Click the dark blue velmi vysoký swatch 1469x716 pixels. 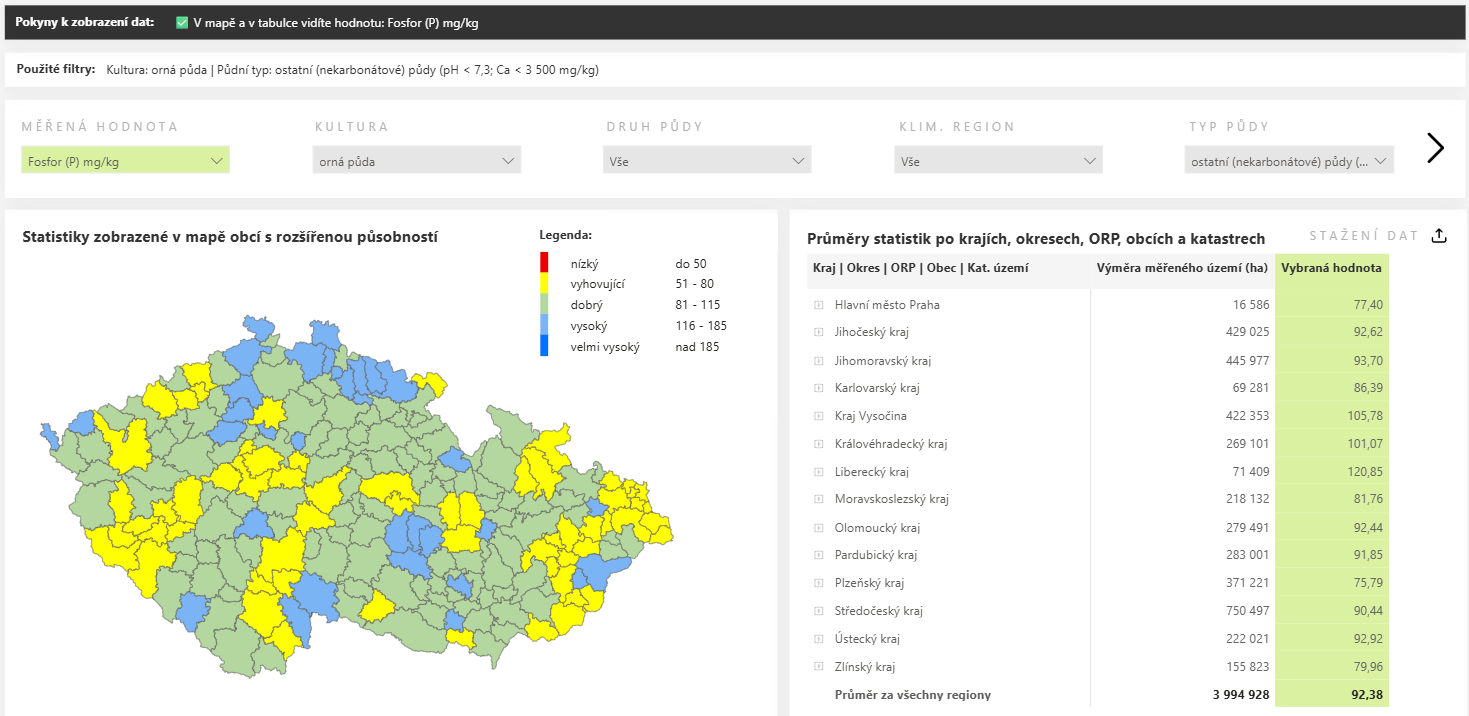(544, 347)
